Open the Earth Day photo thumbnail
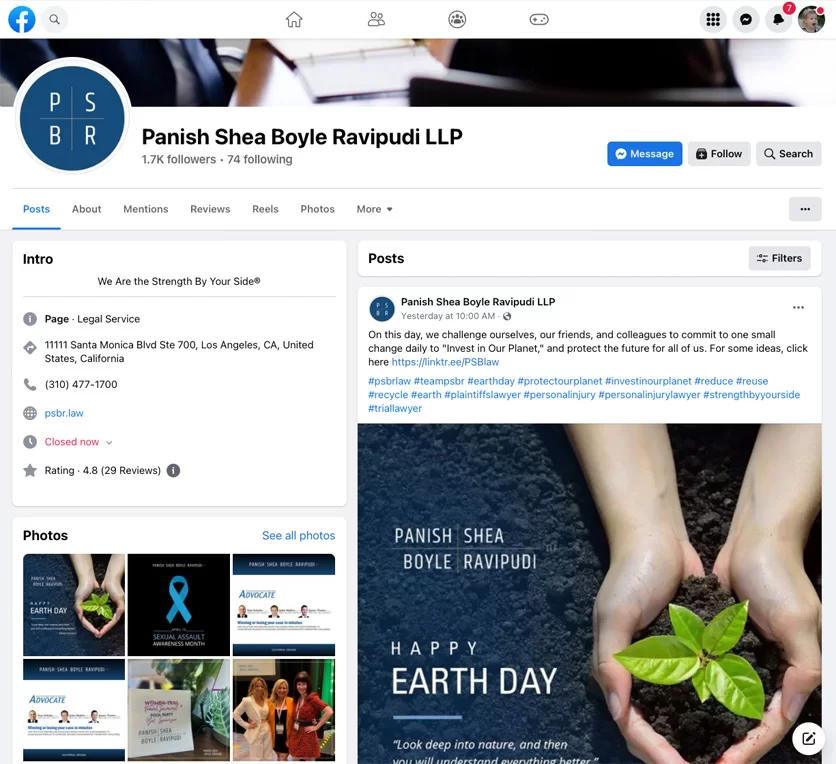Image resolution: width=836 pixels, height=764 pixels. (74, 605)
